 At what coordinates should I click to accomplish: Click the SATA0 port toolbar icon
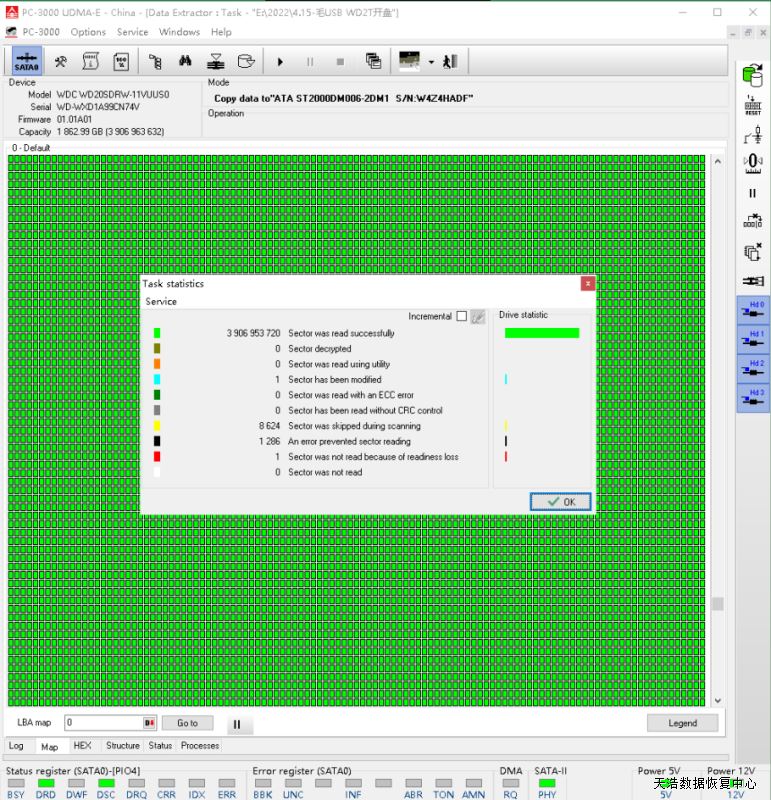(x=26, y=61)
